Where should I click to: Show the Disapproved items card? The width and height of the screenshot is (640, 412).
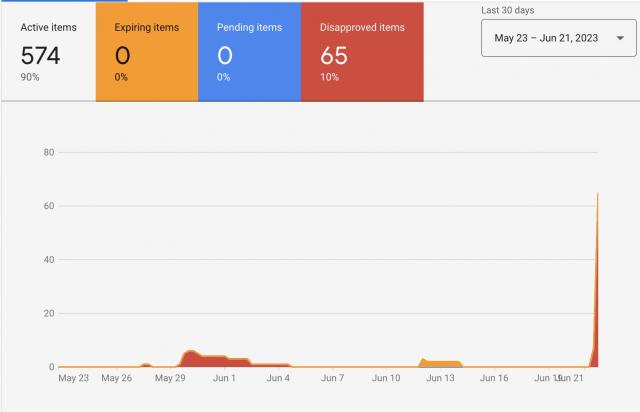tap(361, 50)
